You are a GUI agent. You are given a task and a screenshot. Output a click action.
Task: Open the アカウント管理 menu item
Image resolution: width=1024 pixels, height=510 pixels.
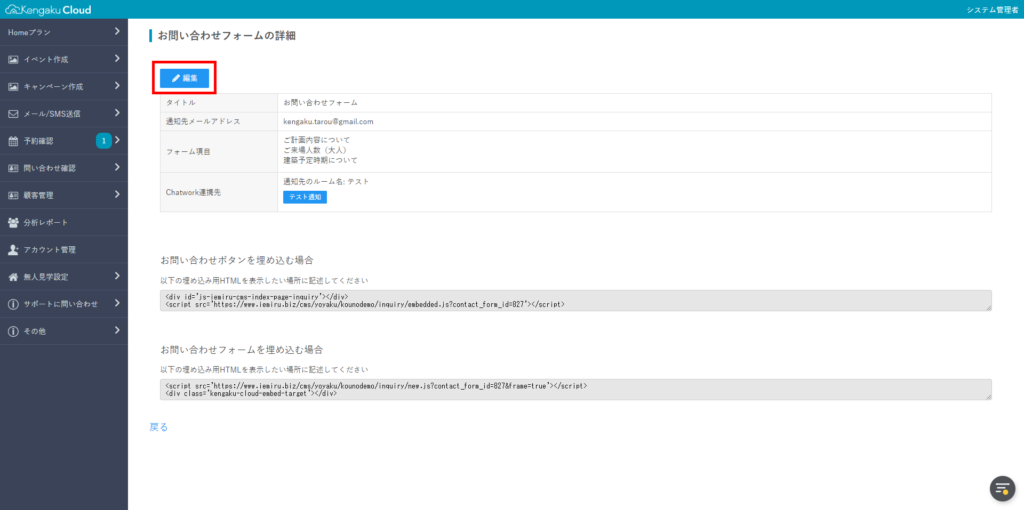point(64,249)
